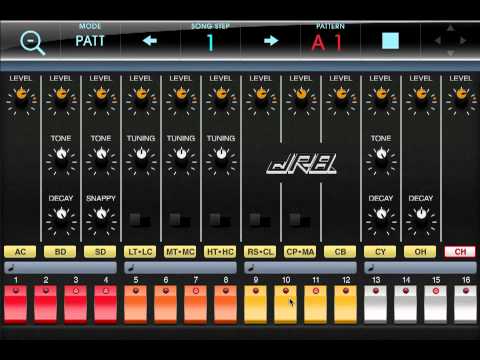Select the LT•LC instrument button
The height and width of the screenshot is (360, 480).
point(140,252)
